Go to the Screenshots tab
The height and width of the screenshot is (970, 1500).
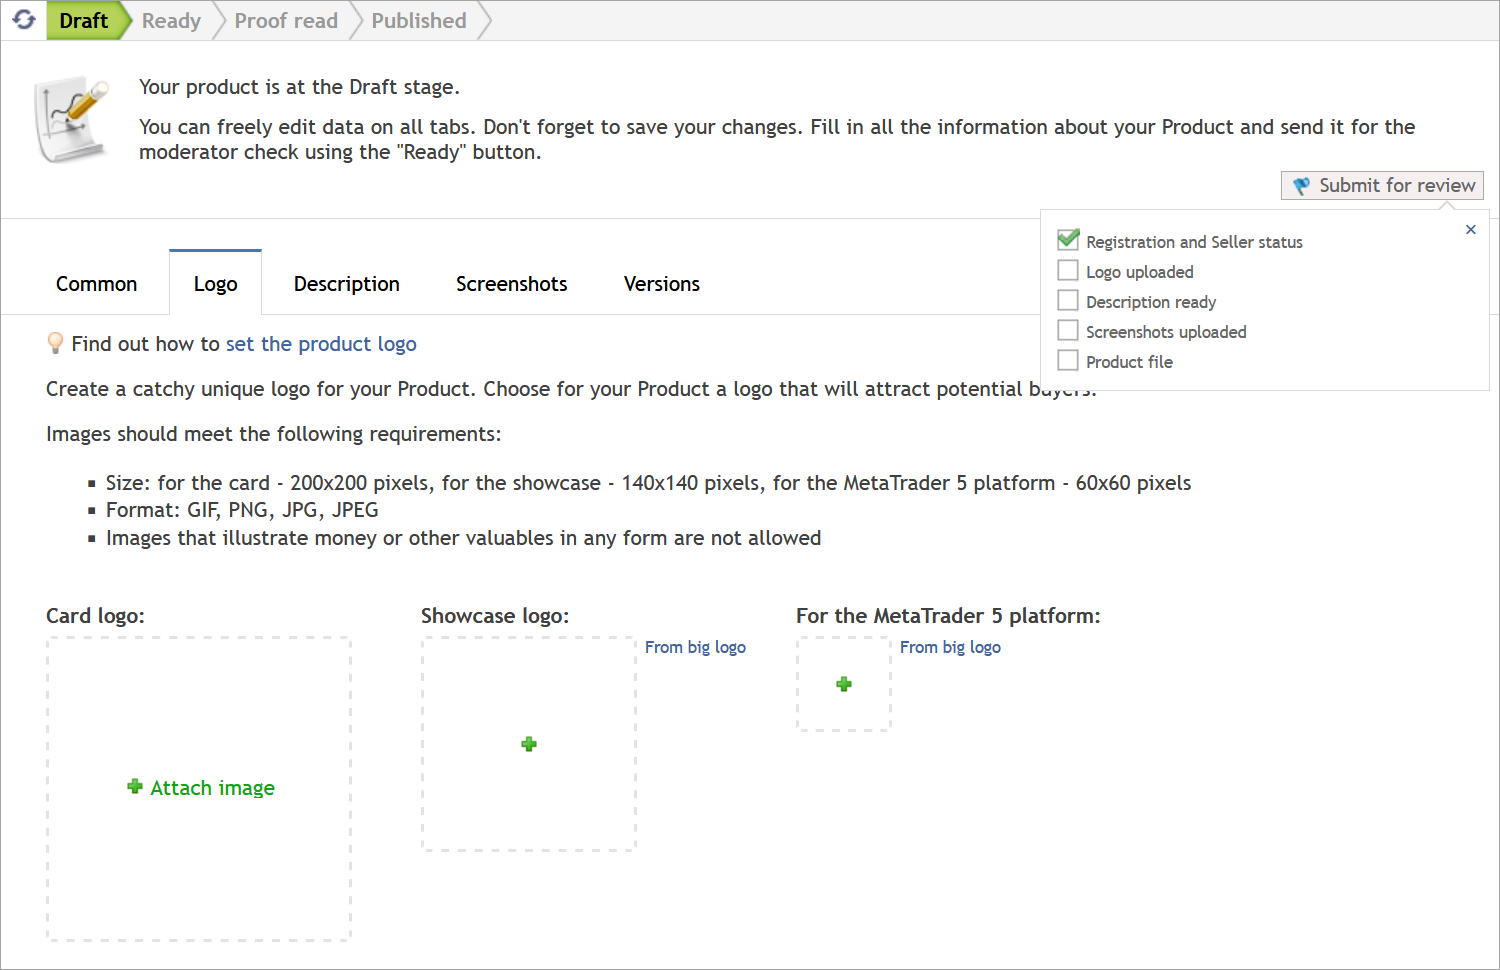[x=511, y=284]
